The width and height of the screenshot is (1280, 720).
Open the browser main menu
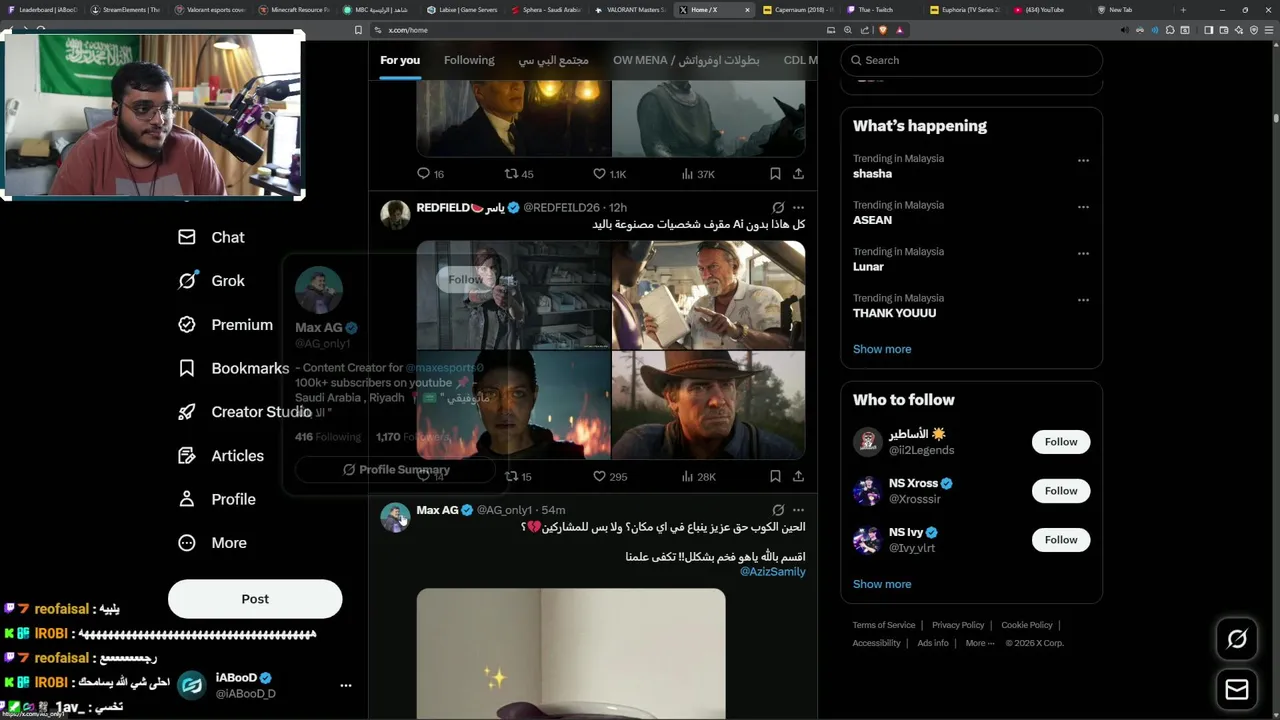coord(1271,30)
